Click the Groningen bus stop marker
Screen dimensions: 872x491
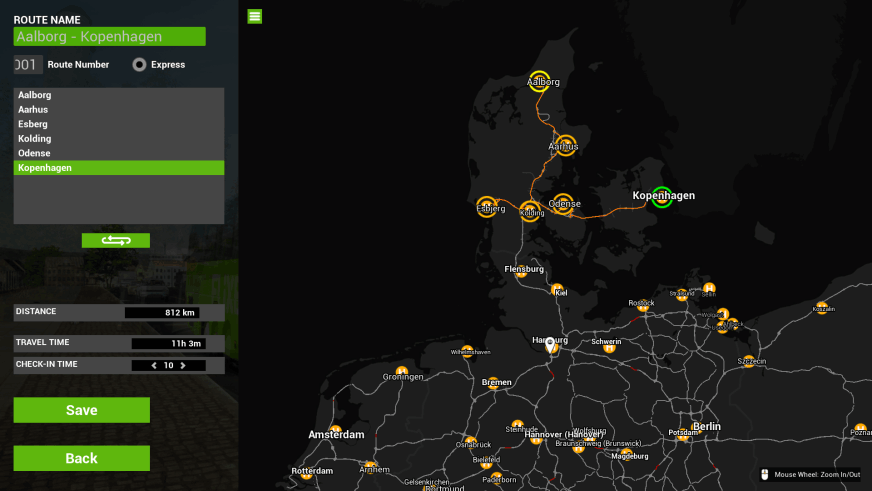pos(402,372)
